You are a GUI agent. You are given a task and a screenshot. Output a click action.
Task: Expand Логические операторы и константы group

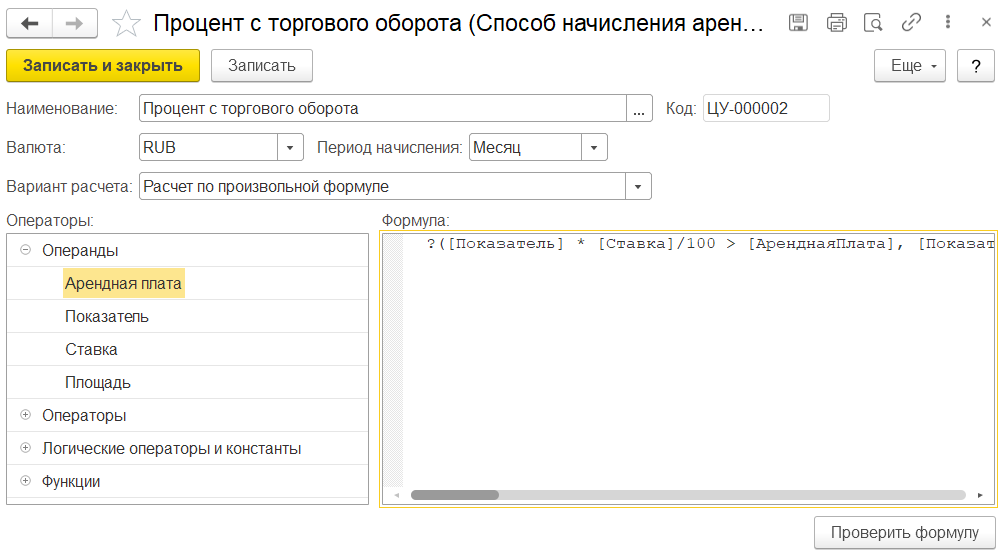(25, 448)
